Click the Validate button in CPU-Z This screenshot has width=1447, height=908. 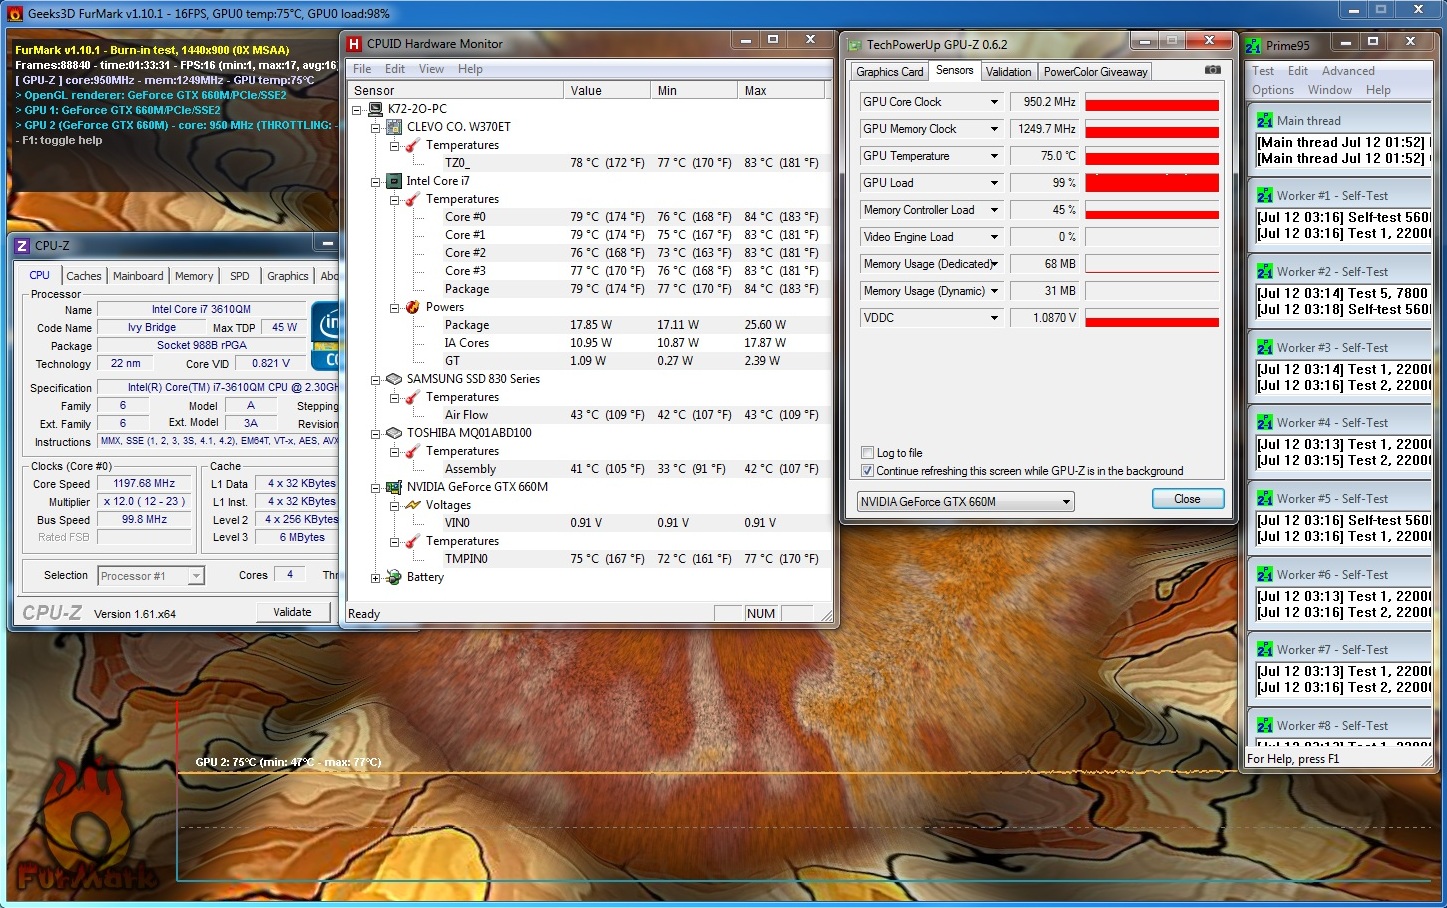tap(292, 612)
